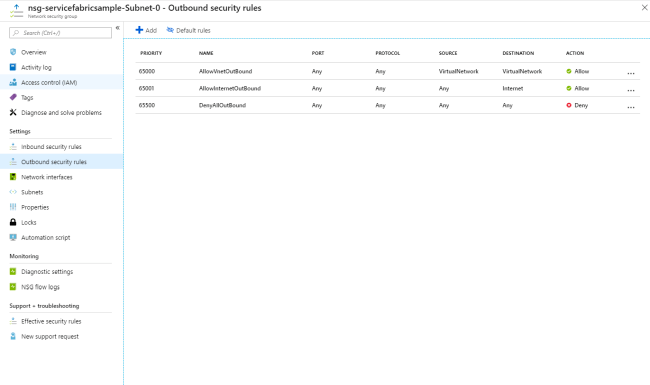
Task: Click the Properties bars icon
Action: 13,207
